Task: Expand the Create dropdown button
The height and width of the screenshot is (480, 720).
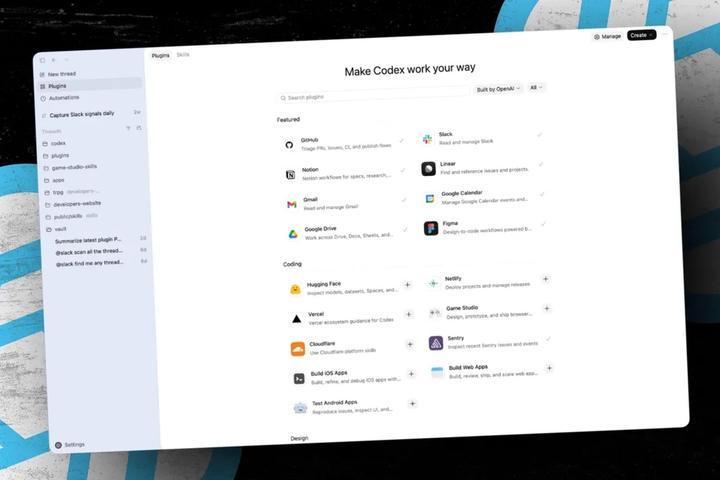Action: 641,35
